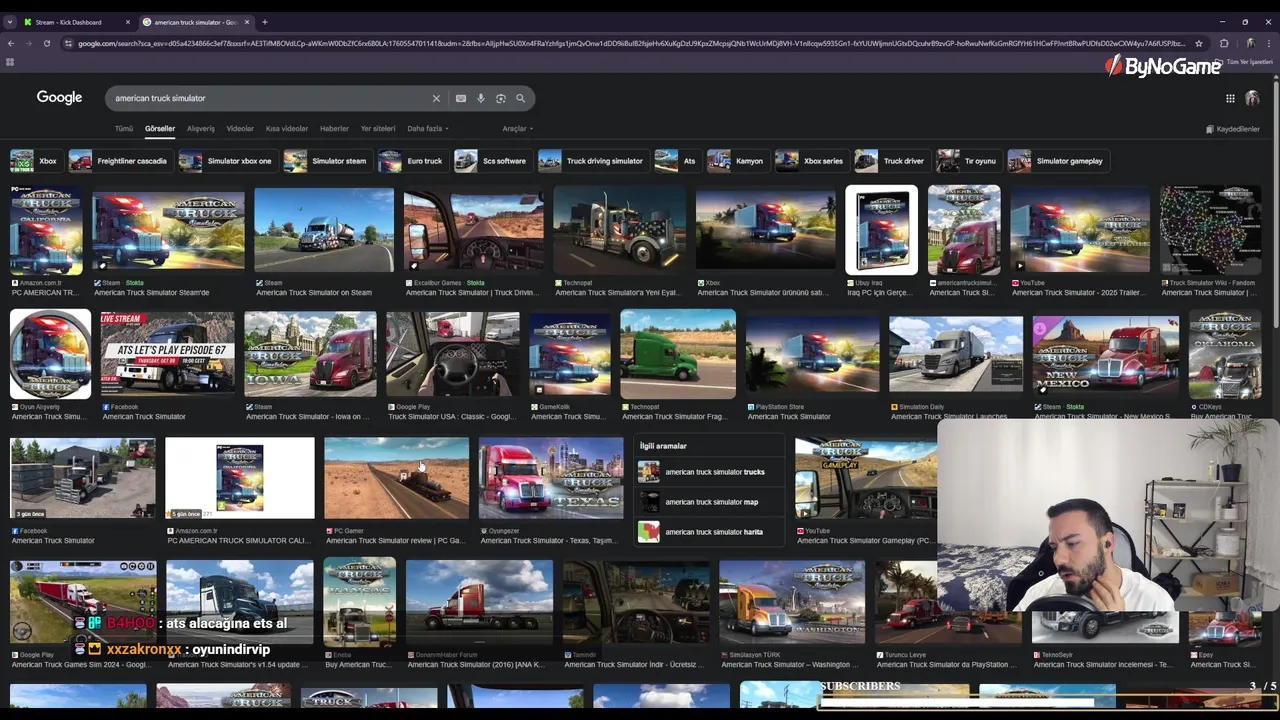
Task: Open the Texas Oyungezer image thumbnail
Action: [551, 478]
